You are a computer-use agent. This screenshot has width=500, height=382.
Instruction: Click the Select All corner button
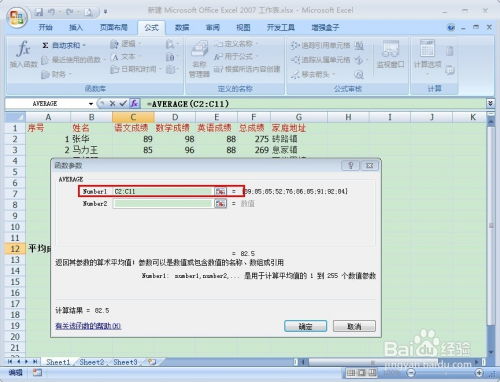(15, 117)
